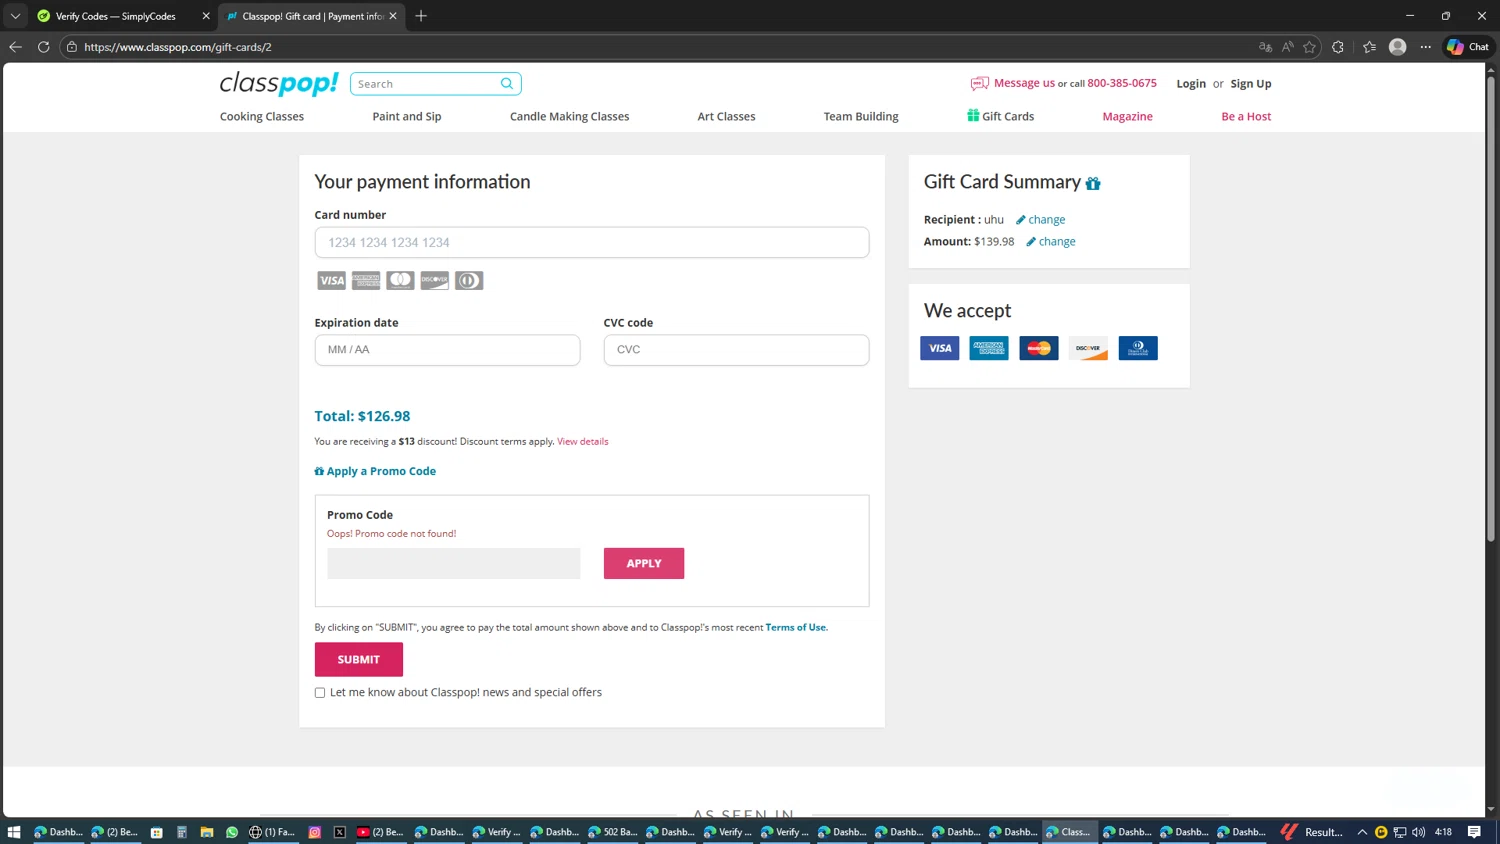The image size is (1500, 844).
Task: Open the Art Classes menu
Action: (x=727, y=117)
